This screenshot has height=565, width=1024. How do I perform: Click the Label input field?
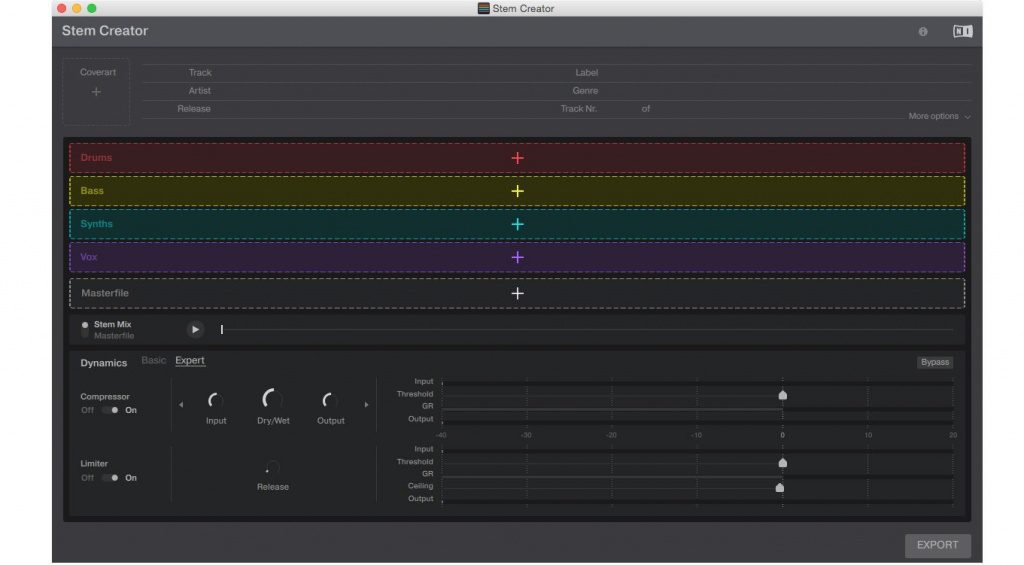pos(784,73)
